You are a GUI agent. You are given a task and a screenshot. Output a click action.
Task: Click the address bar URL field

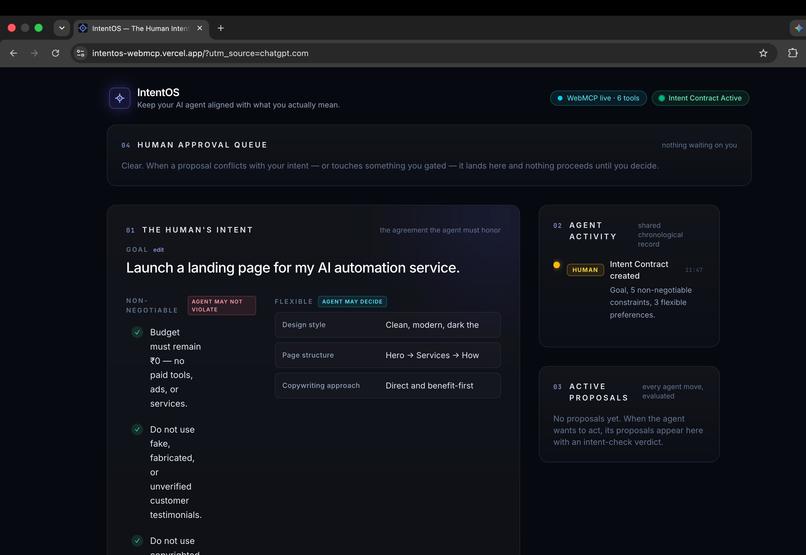click(x=422, y=53)
